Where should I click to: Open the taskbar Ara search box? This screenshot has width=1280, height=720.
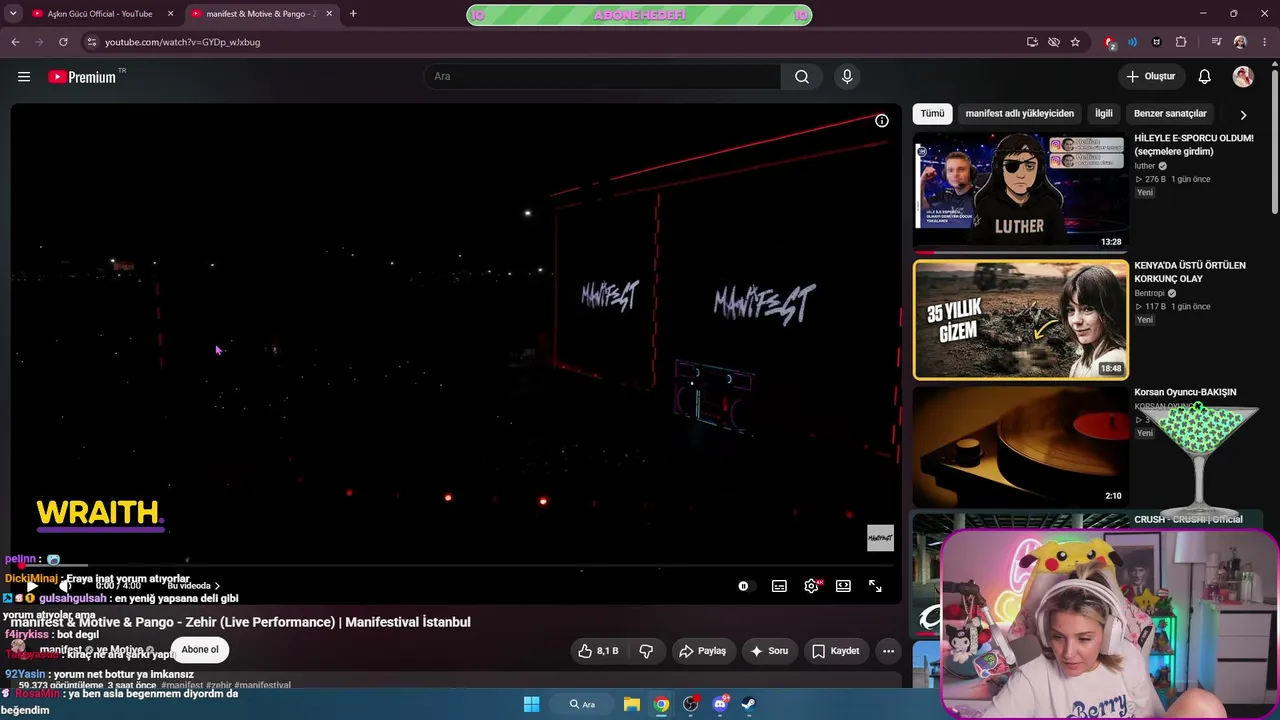(x=582, y=704)
